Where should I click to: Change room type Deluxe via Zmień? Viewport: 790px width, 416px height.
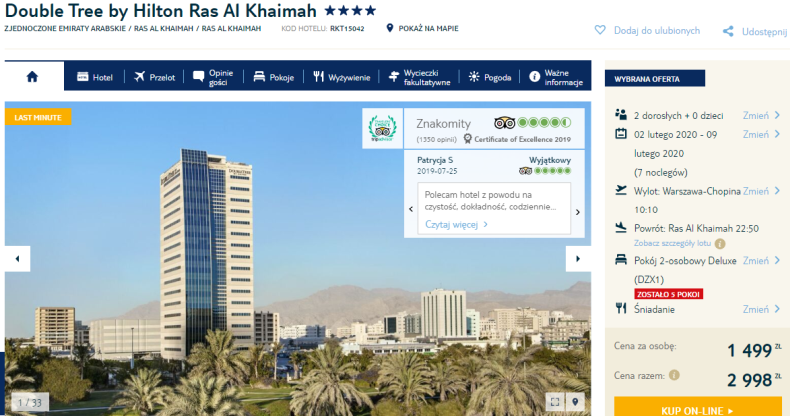(761, 260)
